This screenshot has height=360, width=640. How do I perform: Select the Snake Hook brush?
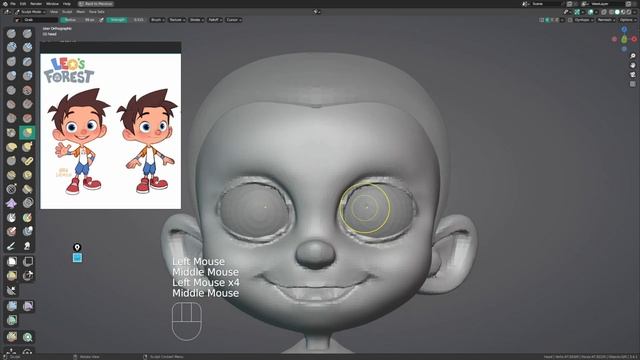27,147
